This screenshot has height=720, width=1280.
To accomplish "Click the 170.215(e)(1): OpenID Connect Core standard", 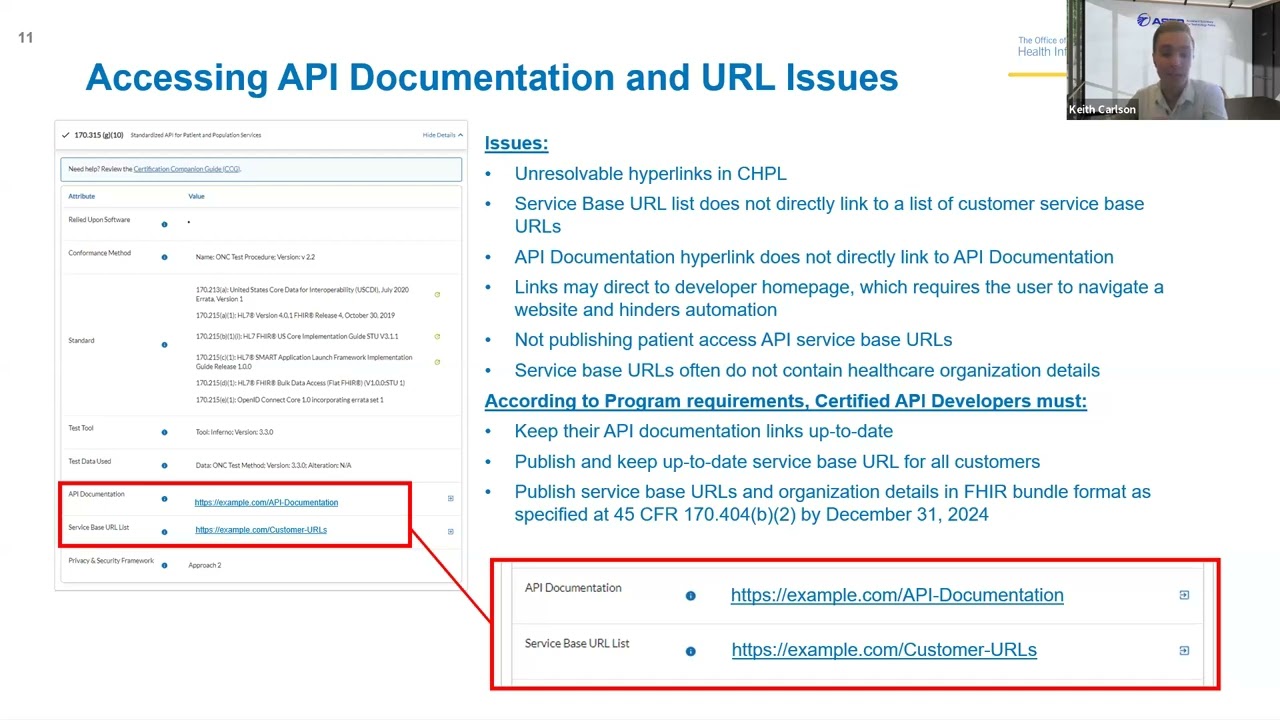I will tap(289, 400).
